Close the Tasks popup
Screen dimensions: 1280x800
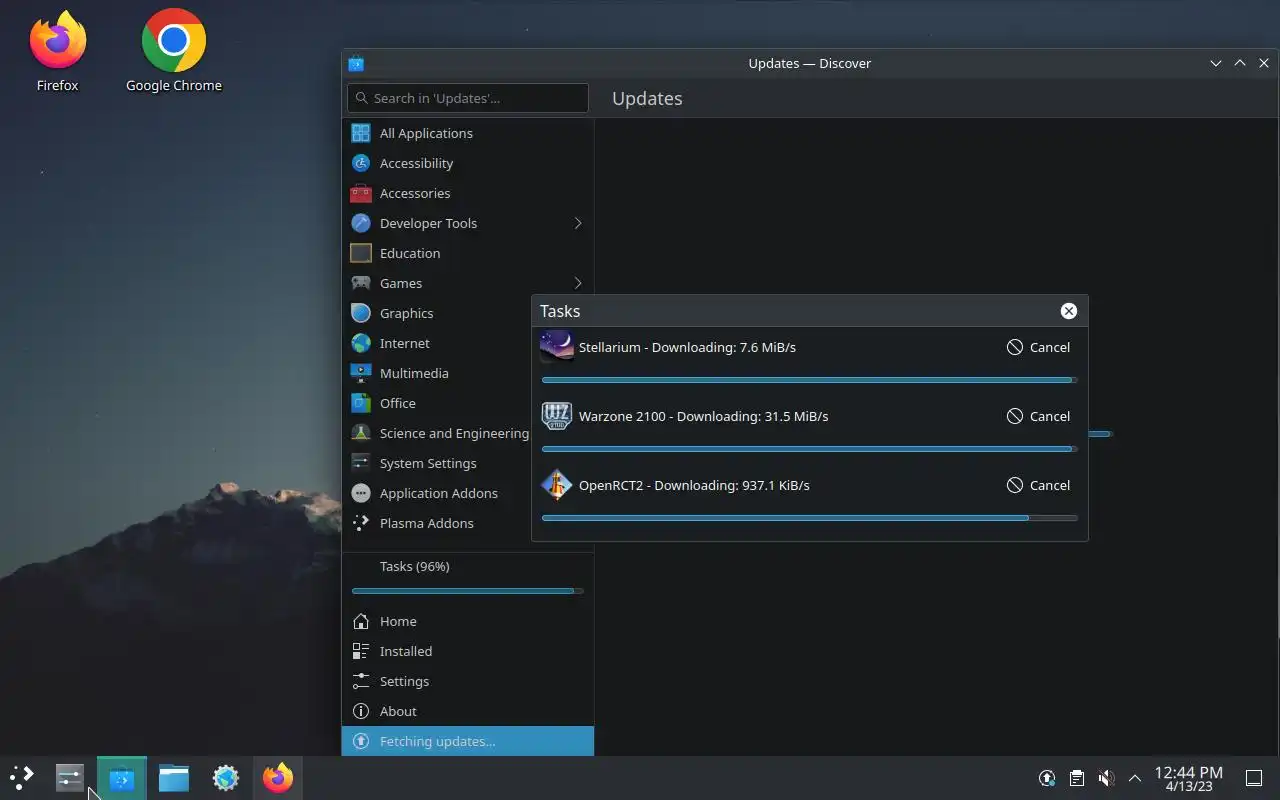(x=1069, y=311)
